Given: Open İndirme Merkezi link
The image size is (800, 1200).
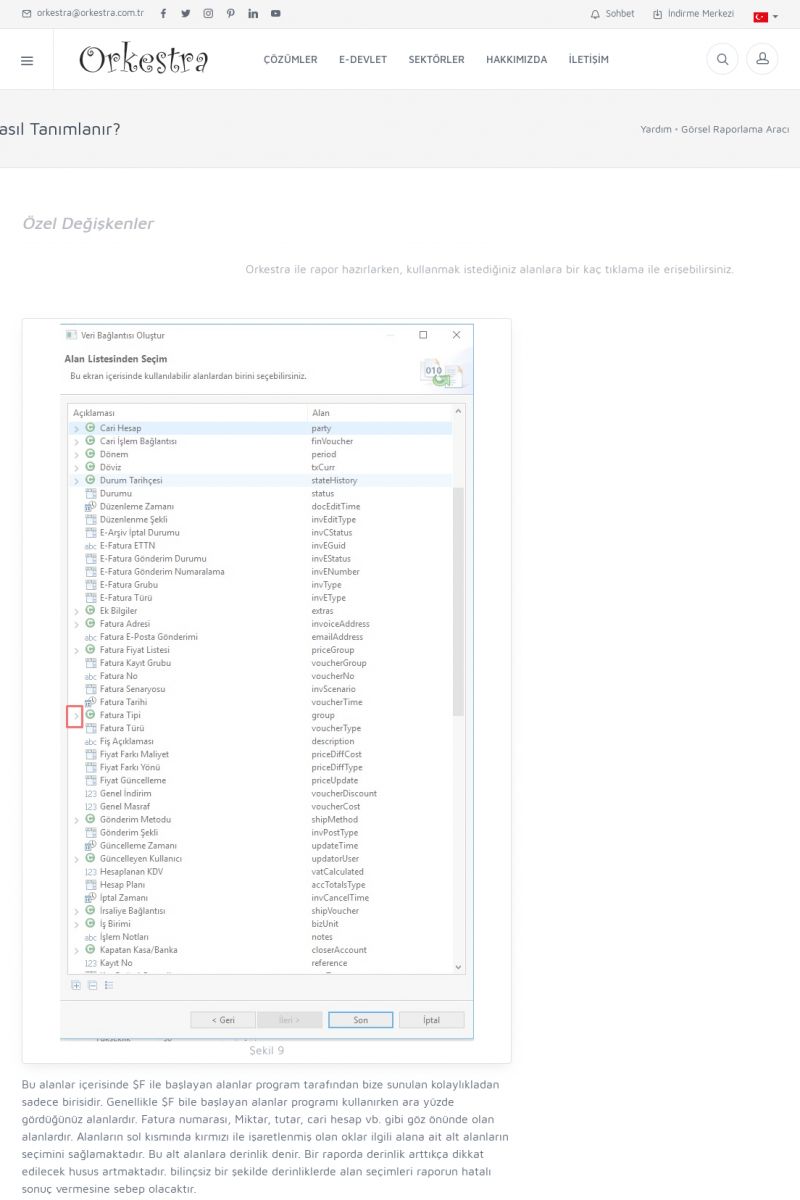Looking at the screenshot, I should pos(693,14).
